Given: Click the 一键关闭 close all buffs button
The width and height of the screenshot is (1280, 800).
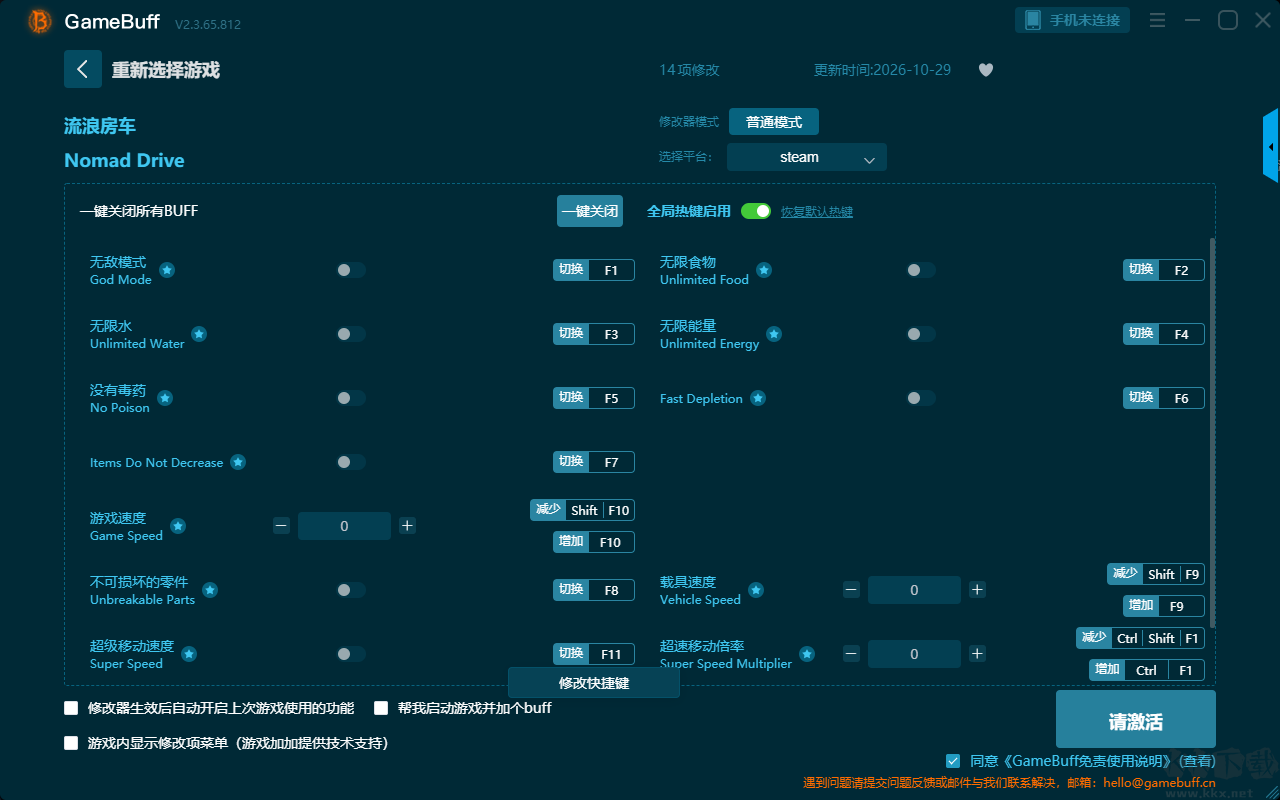Looking at the screenshot, I should [590, 211].
